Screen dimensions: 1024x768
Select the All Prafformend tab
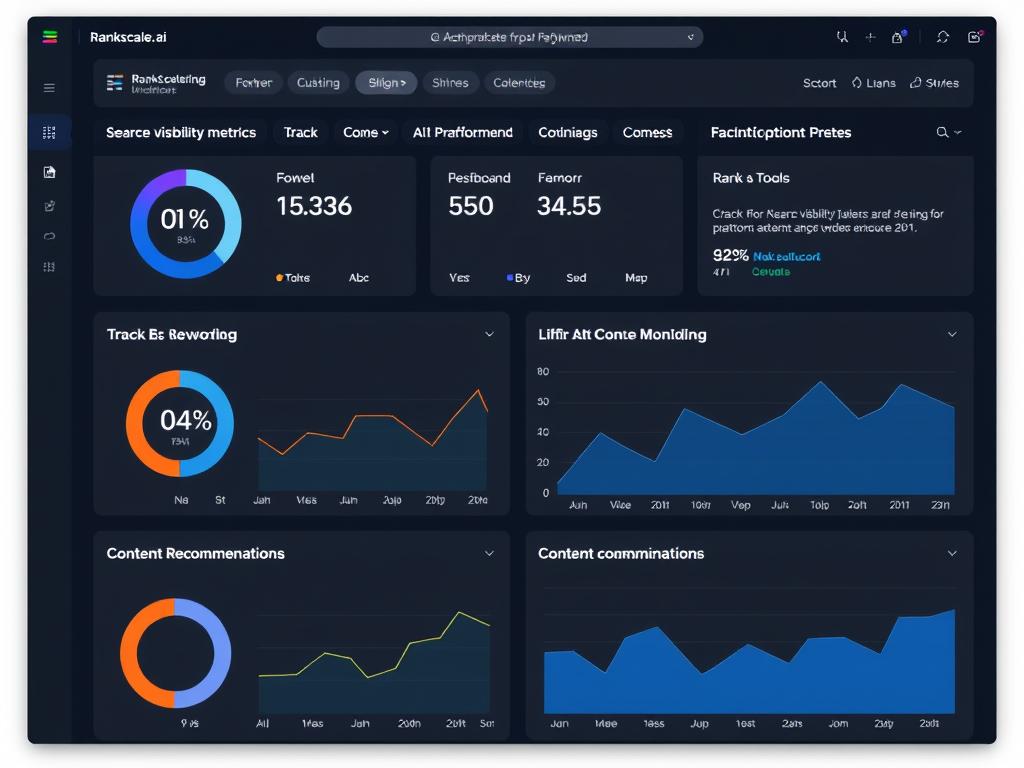point(462,132)
